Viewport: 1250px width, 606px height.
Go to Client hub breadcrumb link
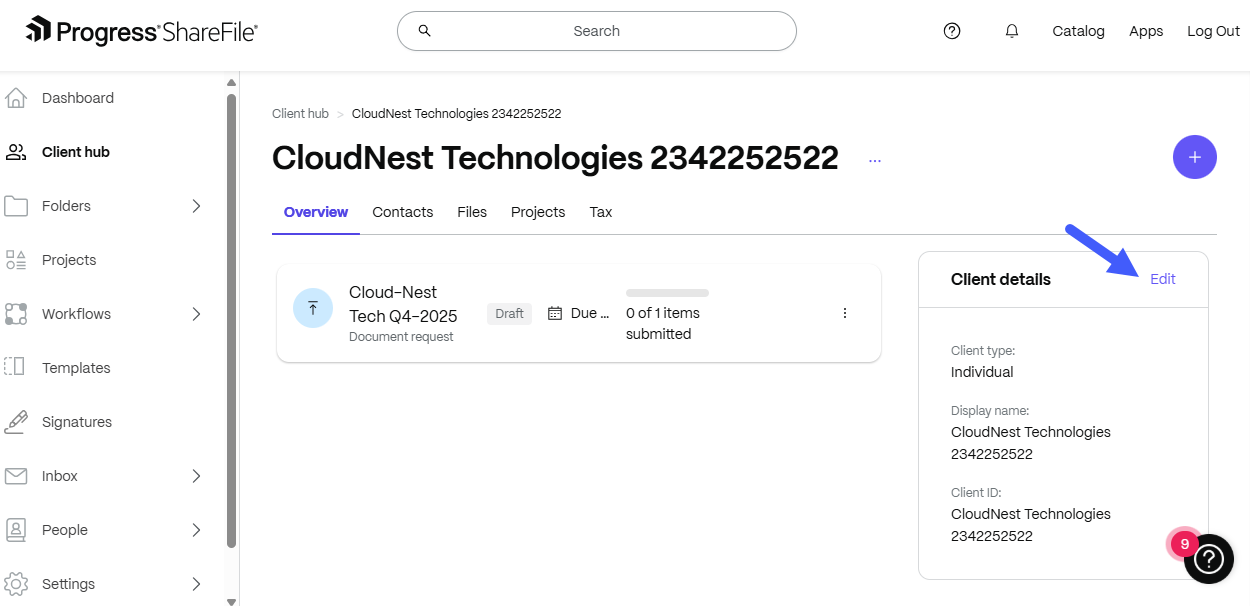(x=300, y=114)
